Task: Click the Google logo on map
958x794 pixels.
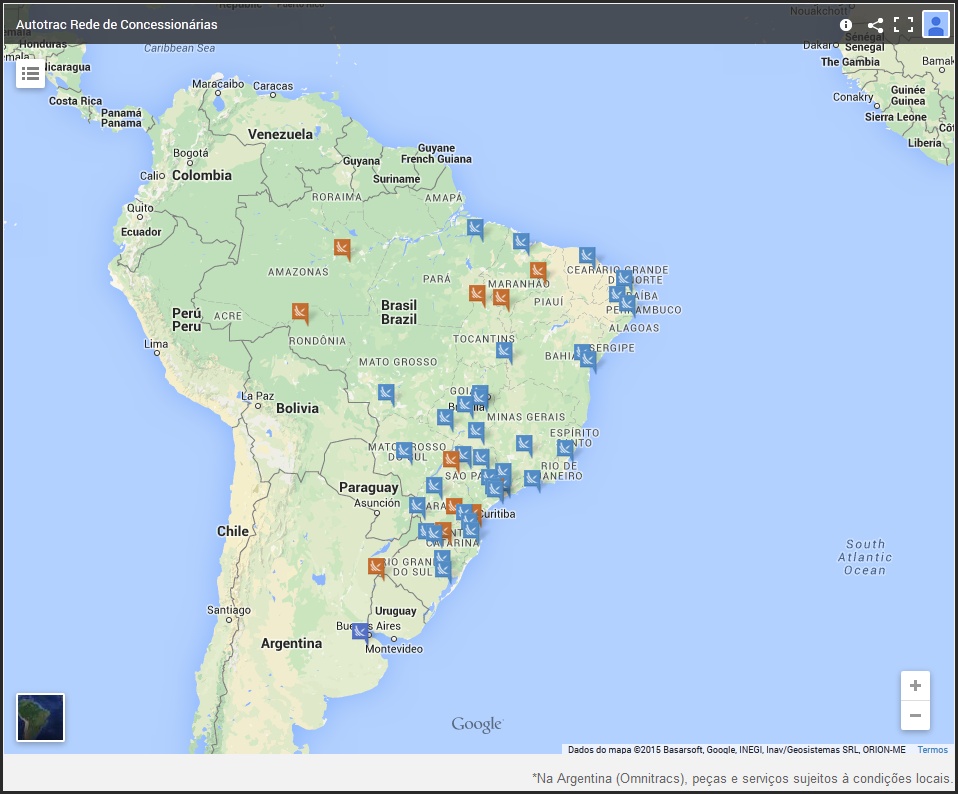Action: [477, 724]
